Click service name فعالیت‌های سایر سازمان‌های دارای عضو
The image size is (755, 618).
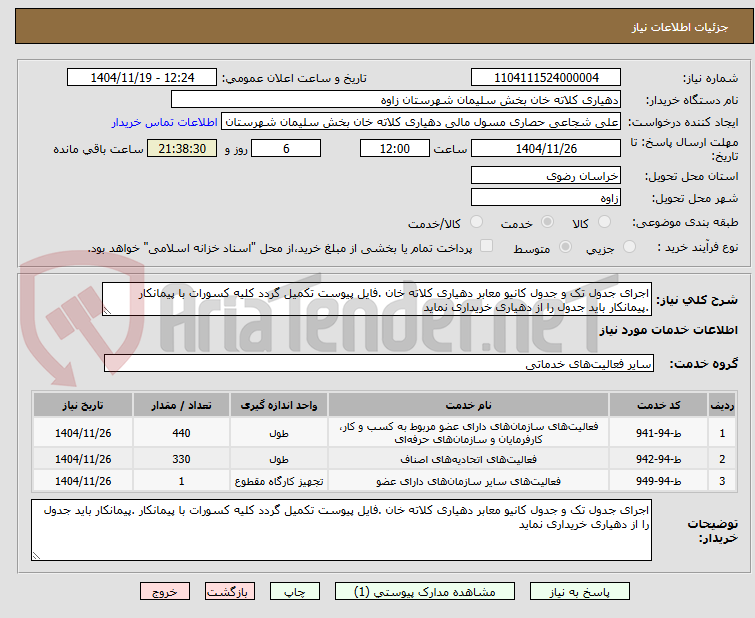click(469, 481)
